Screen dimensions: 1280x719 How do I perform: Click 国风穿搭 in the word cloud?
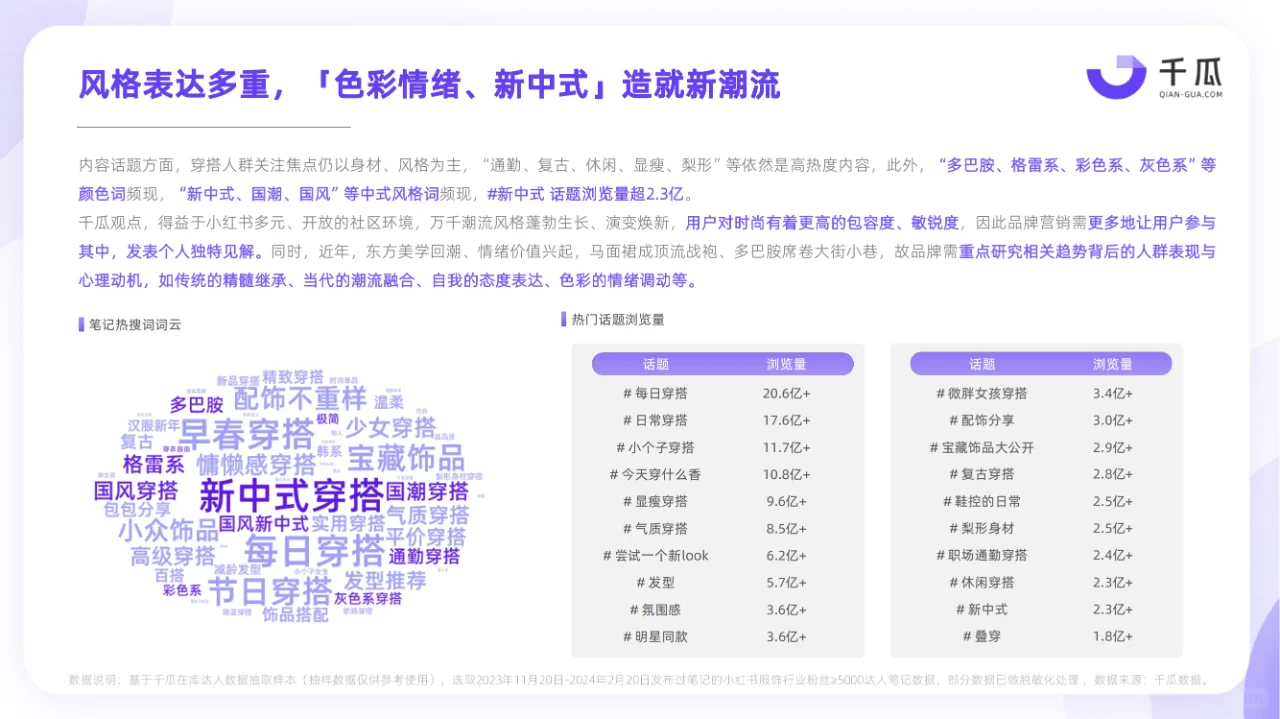[x=136, y=491]
